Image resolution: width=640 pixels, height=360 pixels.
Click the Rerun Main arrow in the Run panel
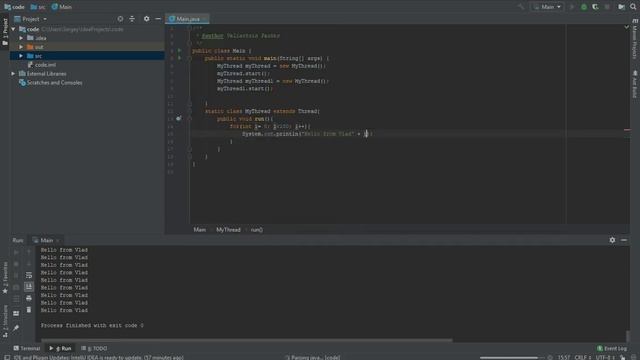[16, 252]
